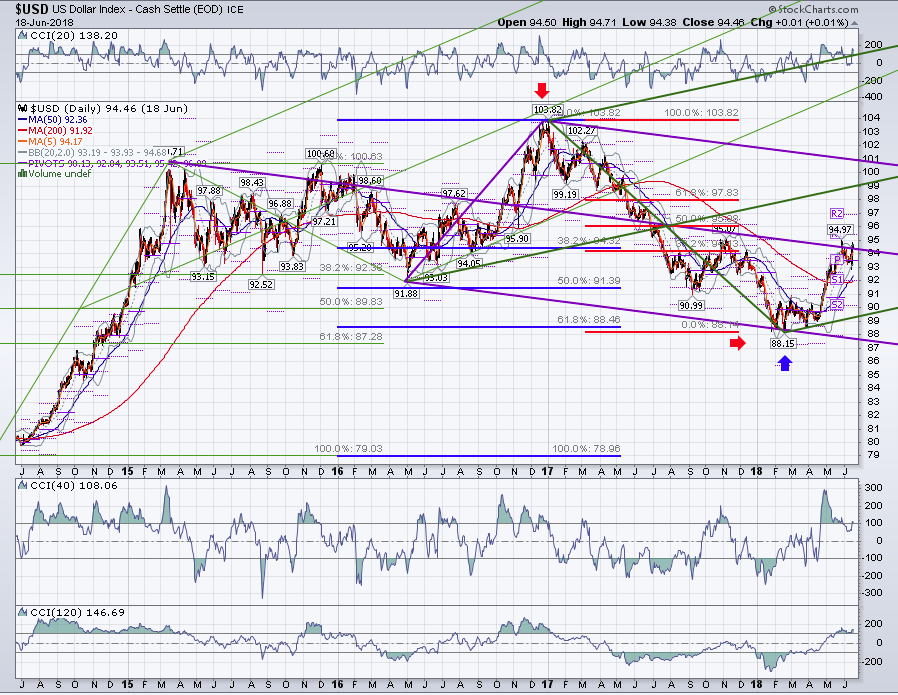Click the area-chart icon beside CCI(40)
This screenshot has height=695, width=898.
pyautogui.click(x=23, y=485)
